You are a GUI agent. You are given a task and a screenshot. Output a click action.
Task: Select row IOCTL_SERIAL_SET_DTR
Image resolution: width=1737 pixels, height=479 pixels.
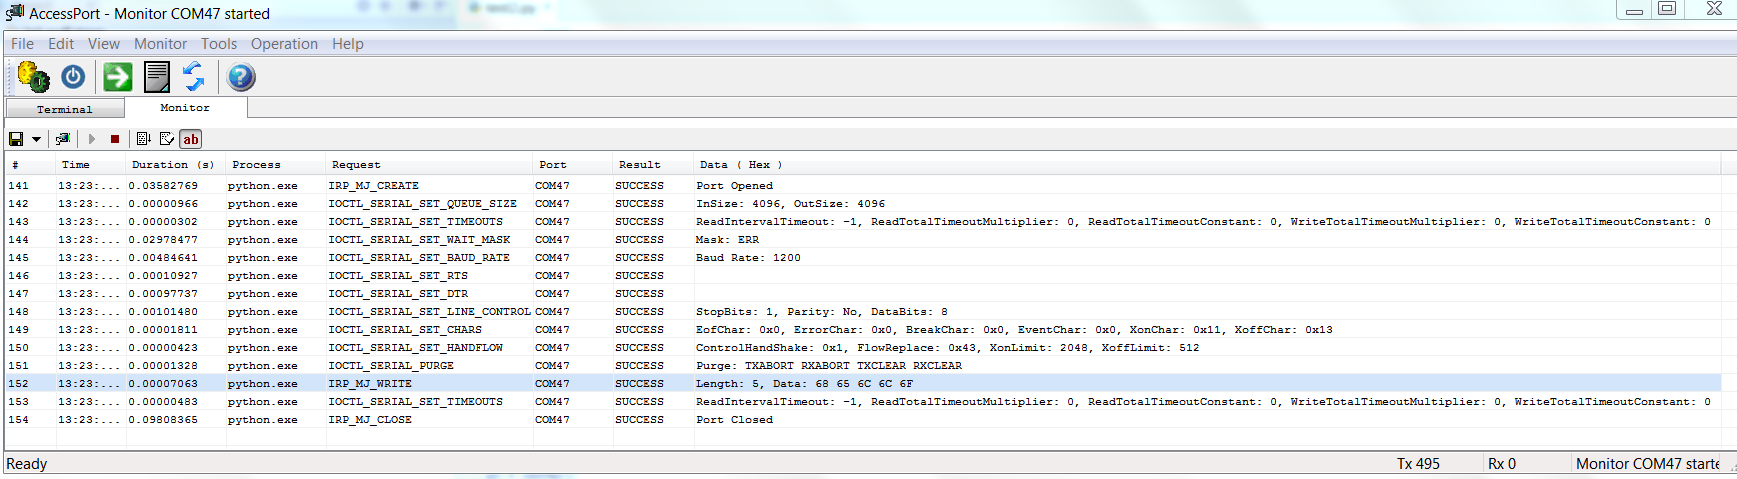click(x=863, y=294)
